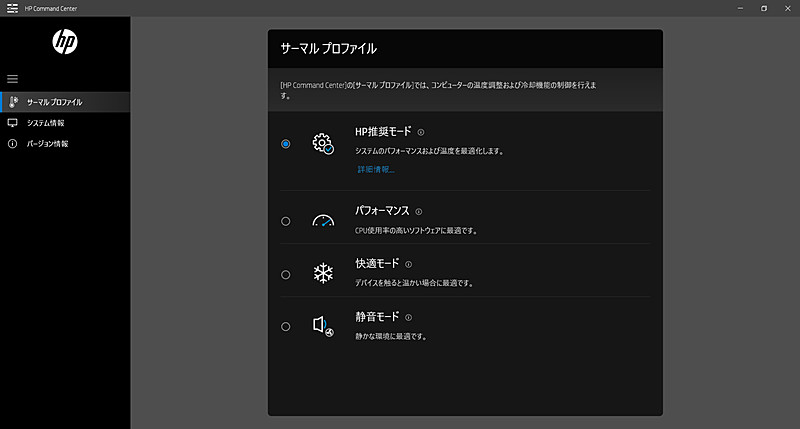This screenshot has width=800, height=429.
Task: Click the thermometer icon for サーマル プロファイル
Action: pyautogui.click(x=14, y=102)
